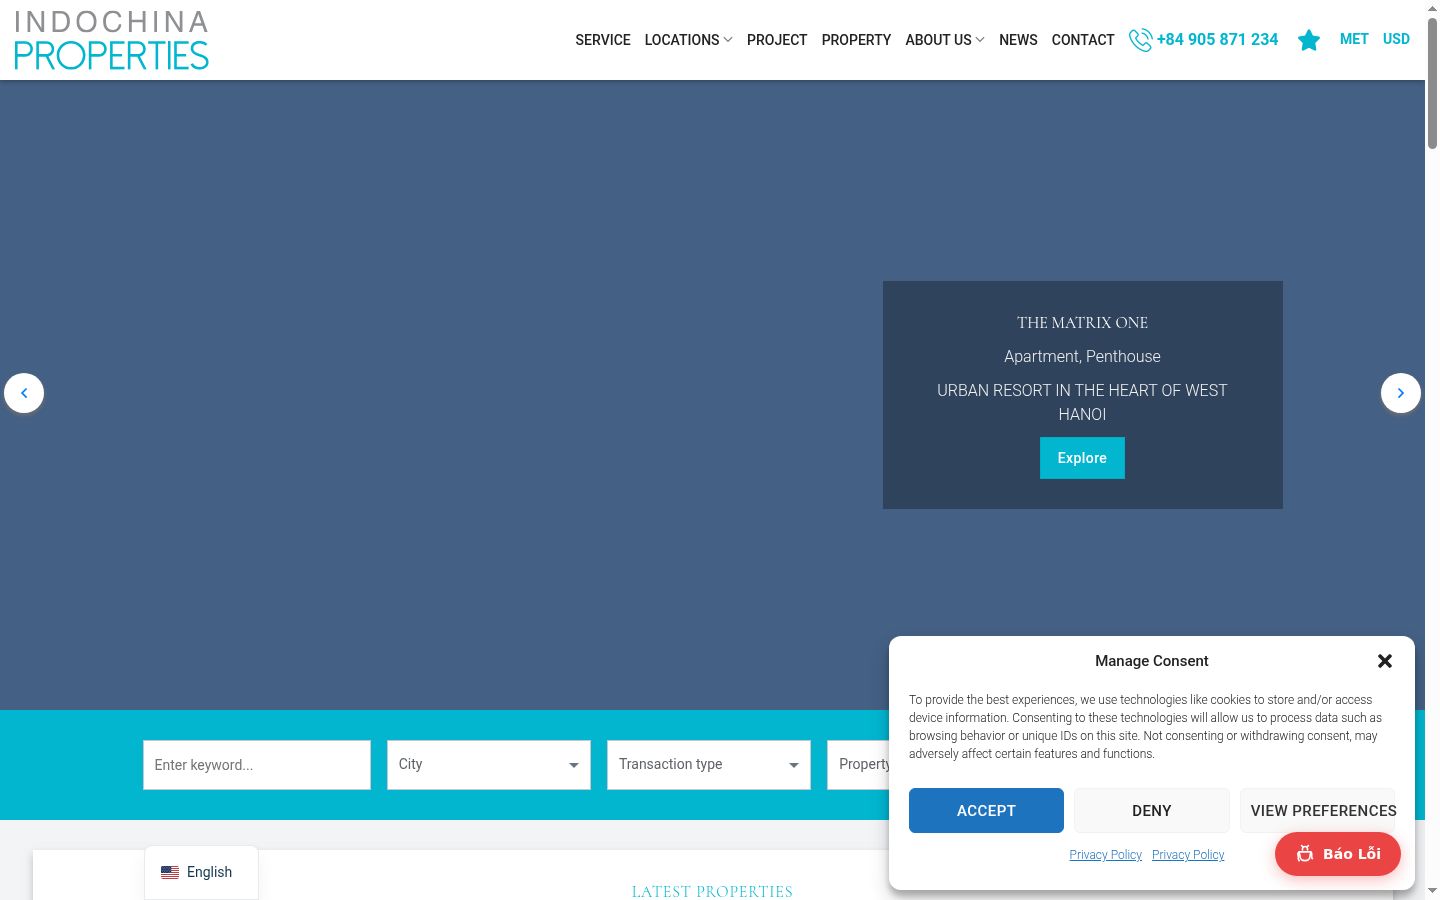Open the English language selector
This screenshot has height=900, width=1440.
click(201, 872)
